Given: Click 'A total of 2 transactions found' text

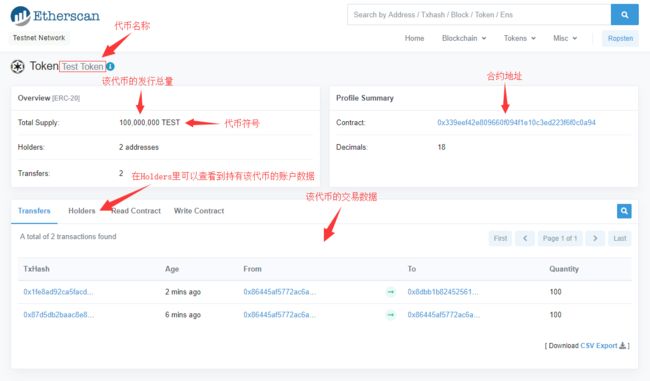Looking at the screenshot, I should point(68,236).
